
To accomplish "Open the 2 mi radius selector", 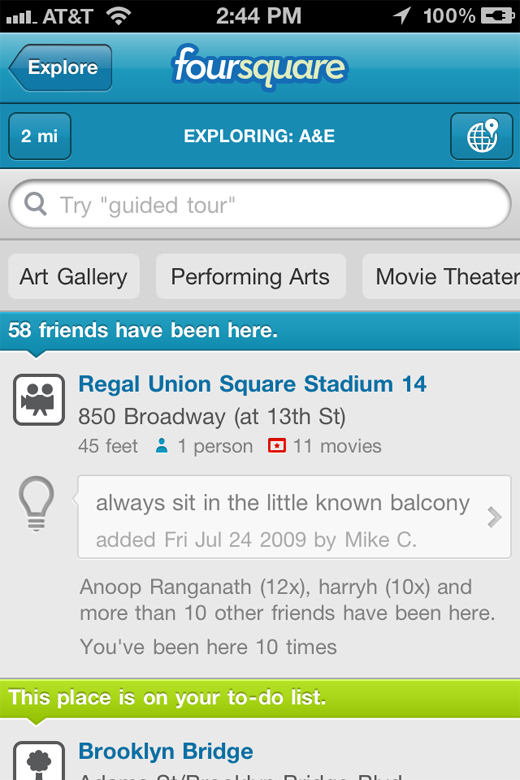I will click(x=40, y=136).
